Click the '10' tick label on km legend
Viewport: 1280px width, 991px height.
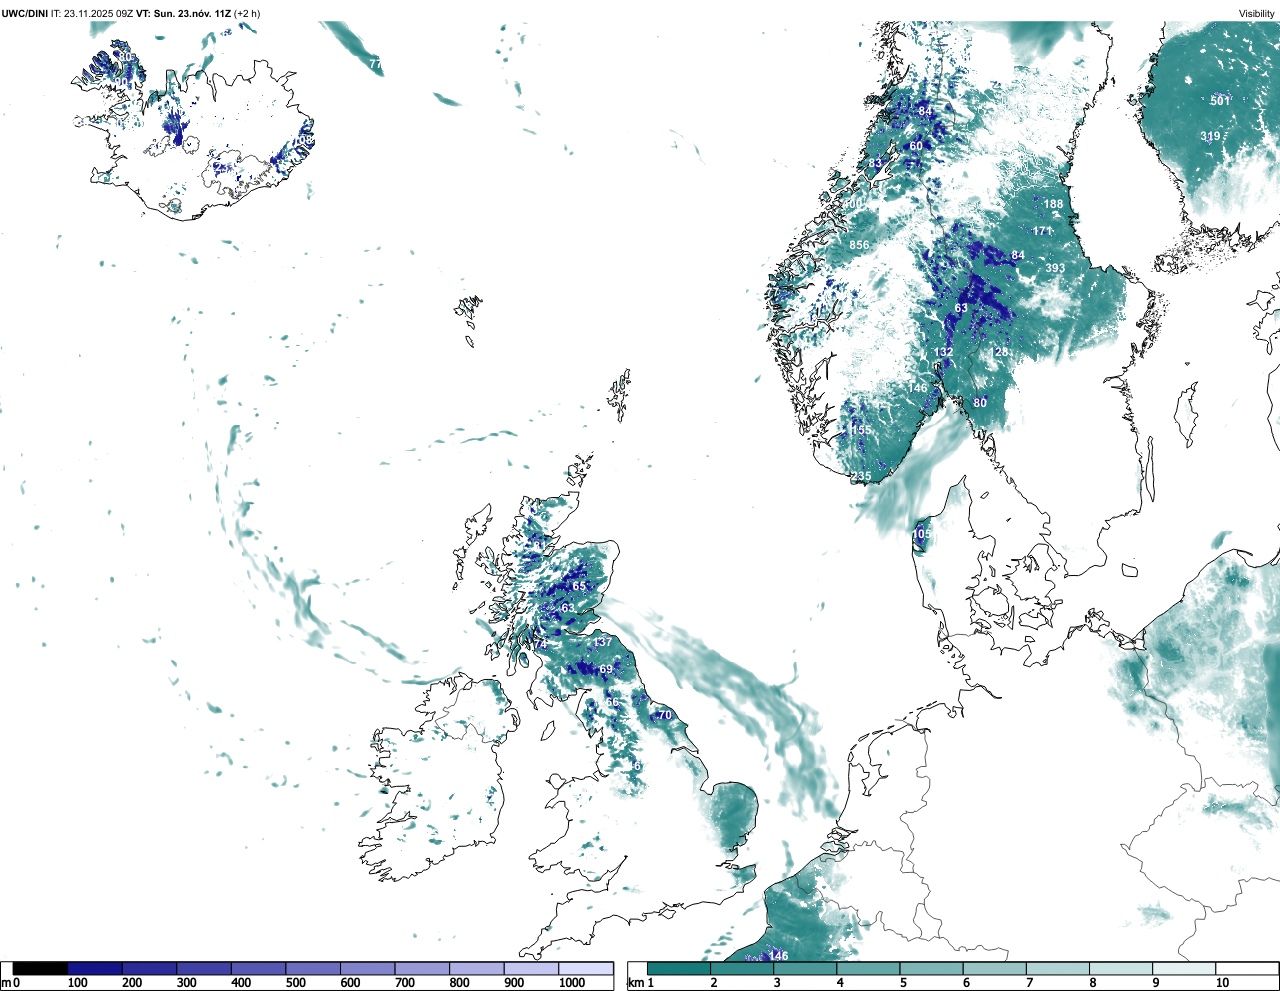(1222, 983)
